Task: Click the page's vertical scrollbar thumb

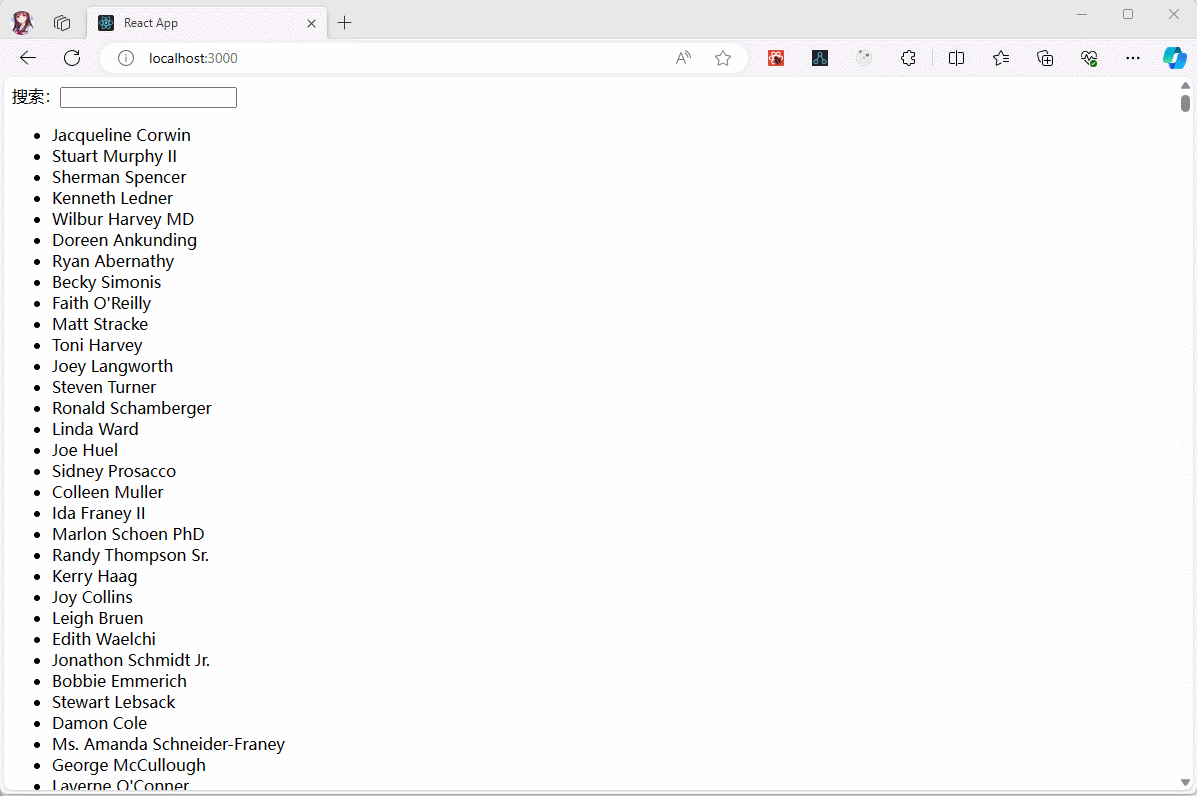Action: click(1185, 103)
